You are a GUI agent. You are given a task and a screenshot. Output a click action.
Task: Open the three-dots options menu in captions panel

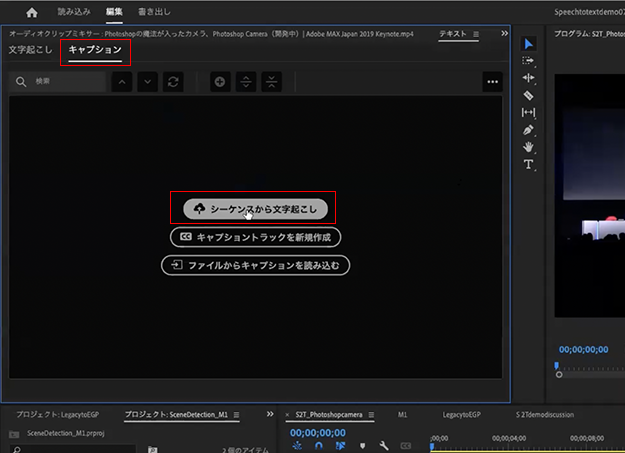(492, 81)
